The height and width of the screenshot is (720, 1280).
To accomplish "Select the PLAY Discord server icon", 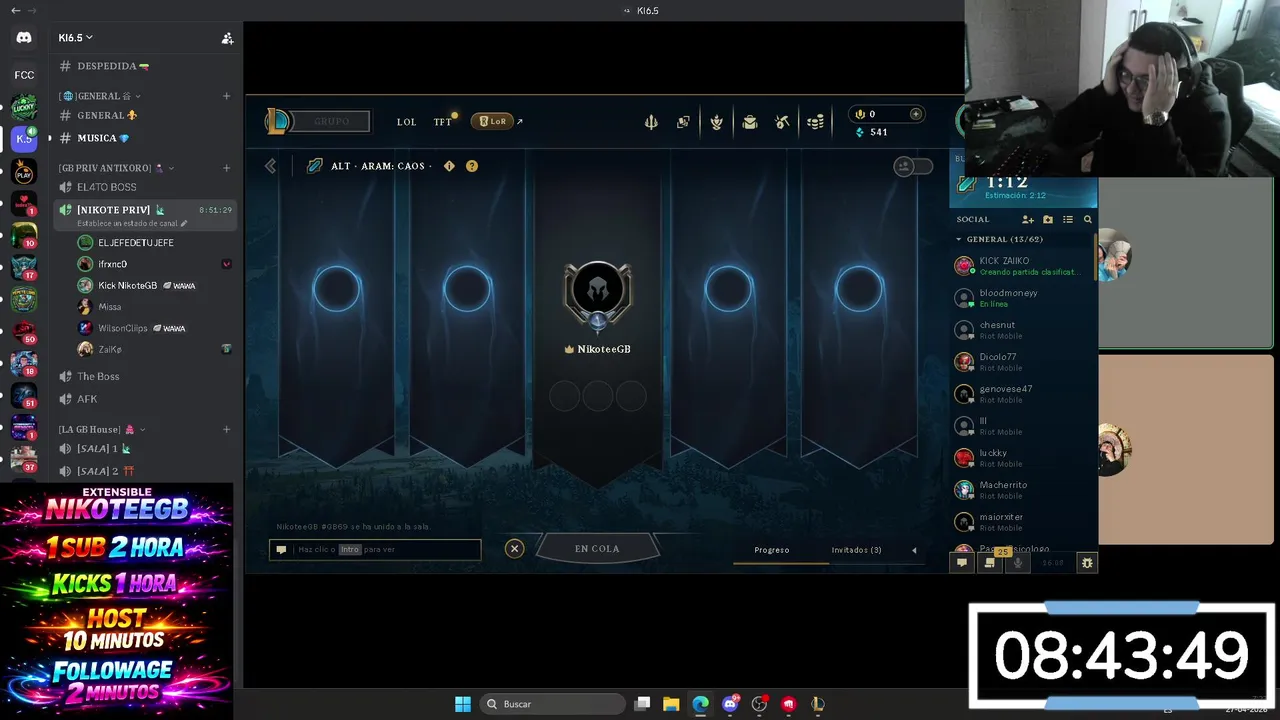I will pos(24,173).
